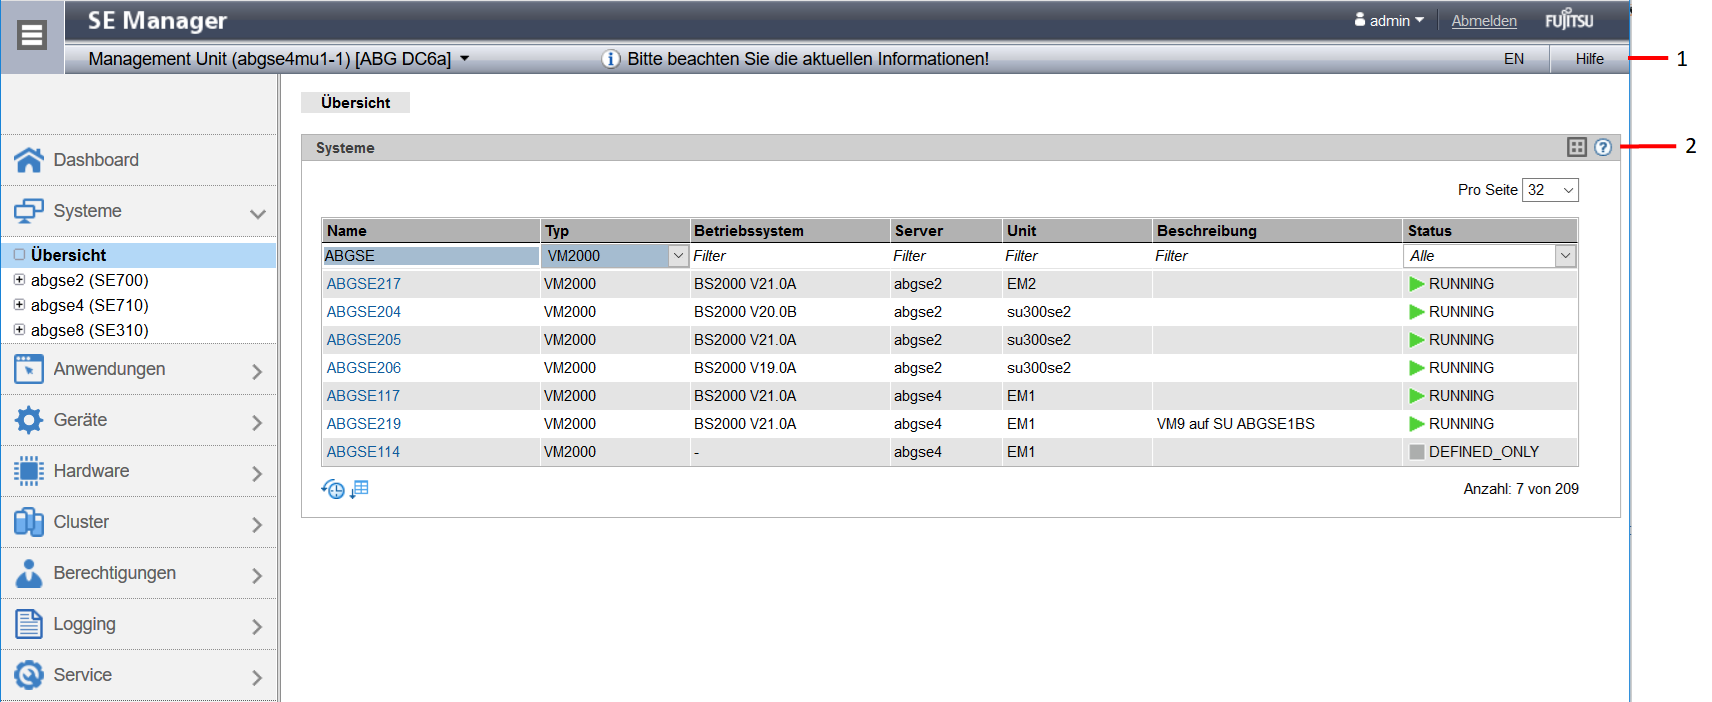The width and height of the screenshot is (1712, 702).
Task: Expand the Anwendungen menu chevron
Action: coord(258,371)
